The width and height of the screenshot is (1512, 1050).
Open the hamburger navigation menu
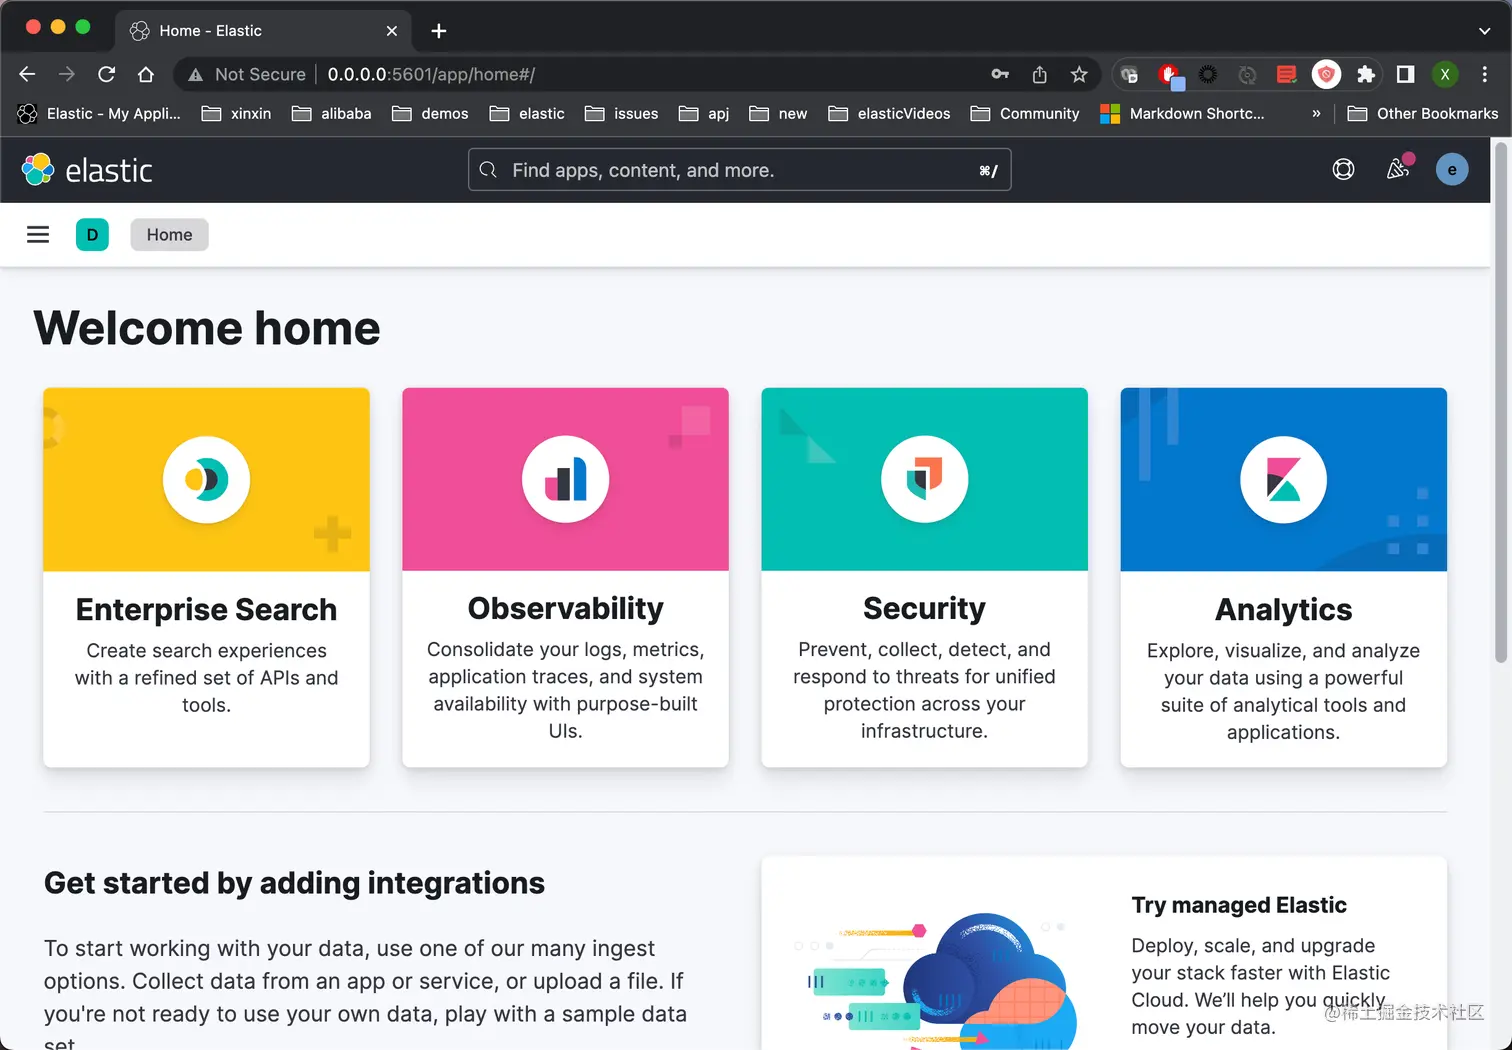(38, 234)
